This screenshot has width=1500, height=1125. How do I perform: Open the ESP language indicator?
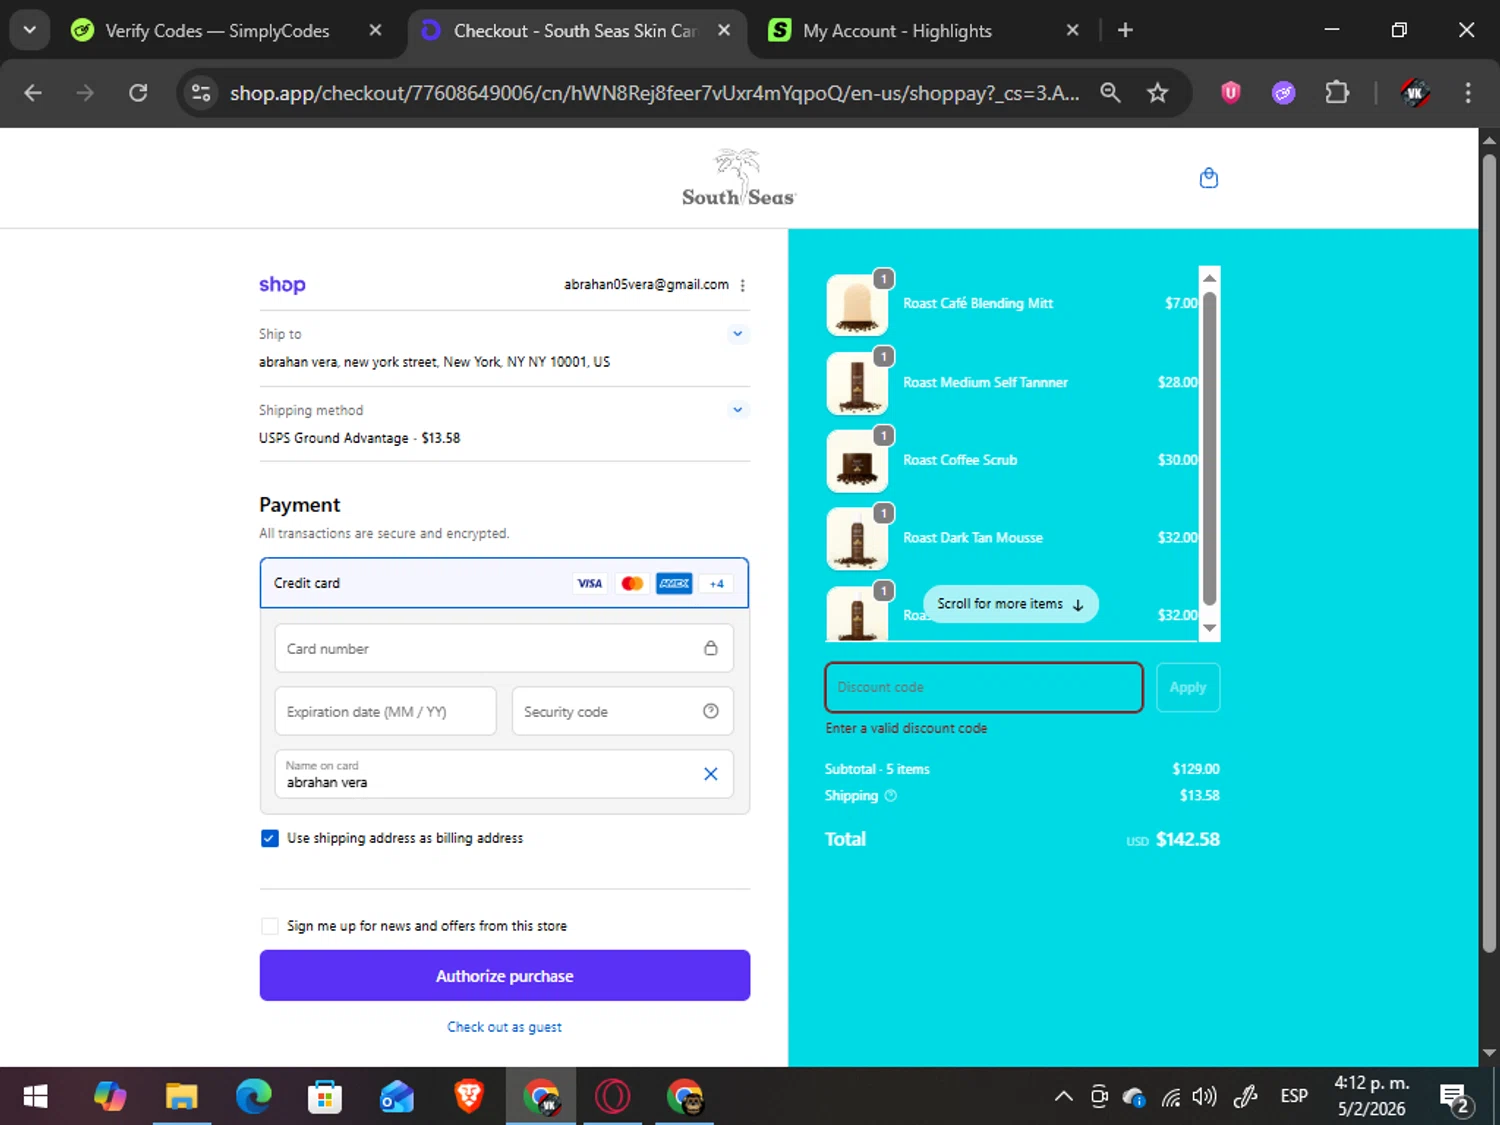1294,1097
